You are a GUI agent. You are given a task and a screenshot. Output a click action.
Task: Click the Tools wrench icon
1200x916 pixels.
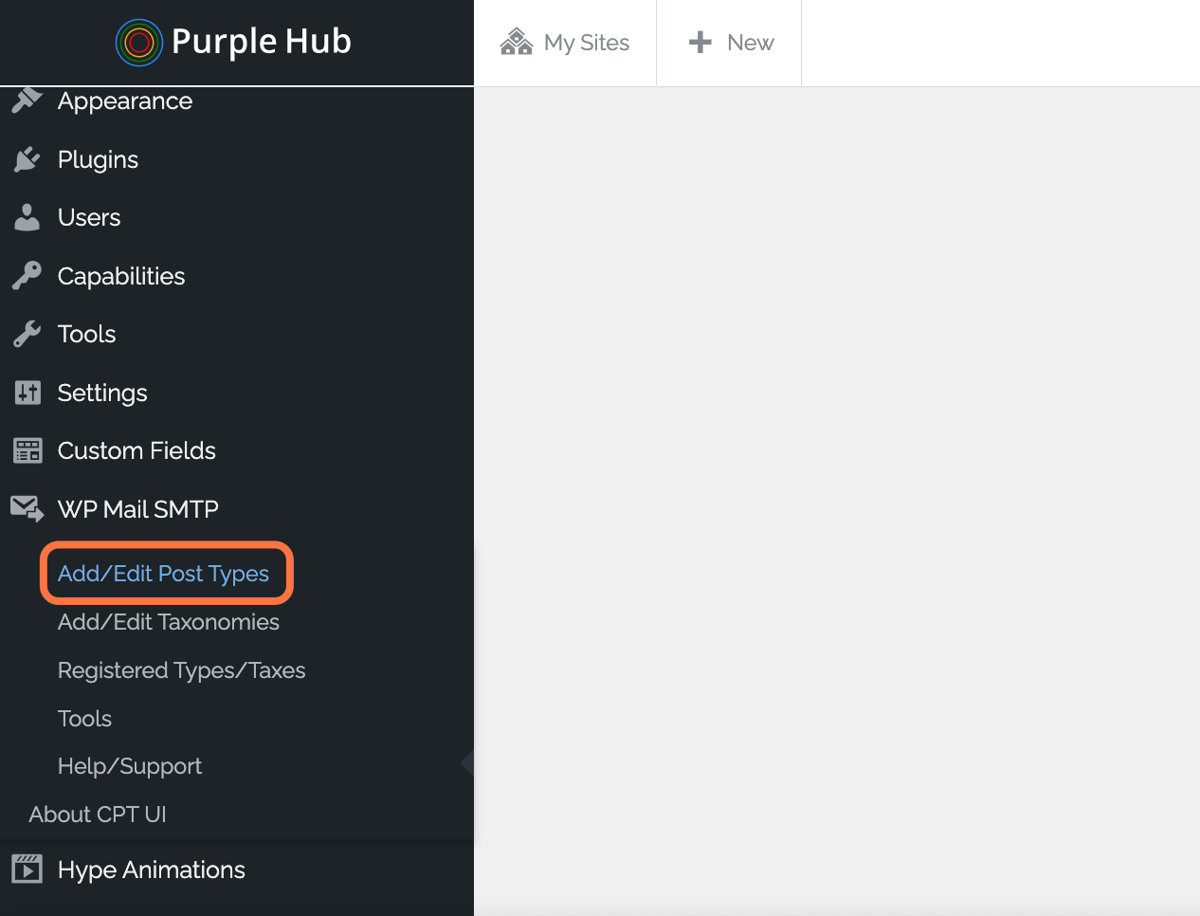(x=27, y=334)
